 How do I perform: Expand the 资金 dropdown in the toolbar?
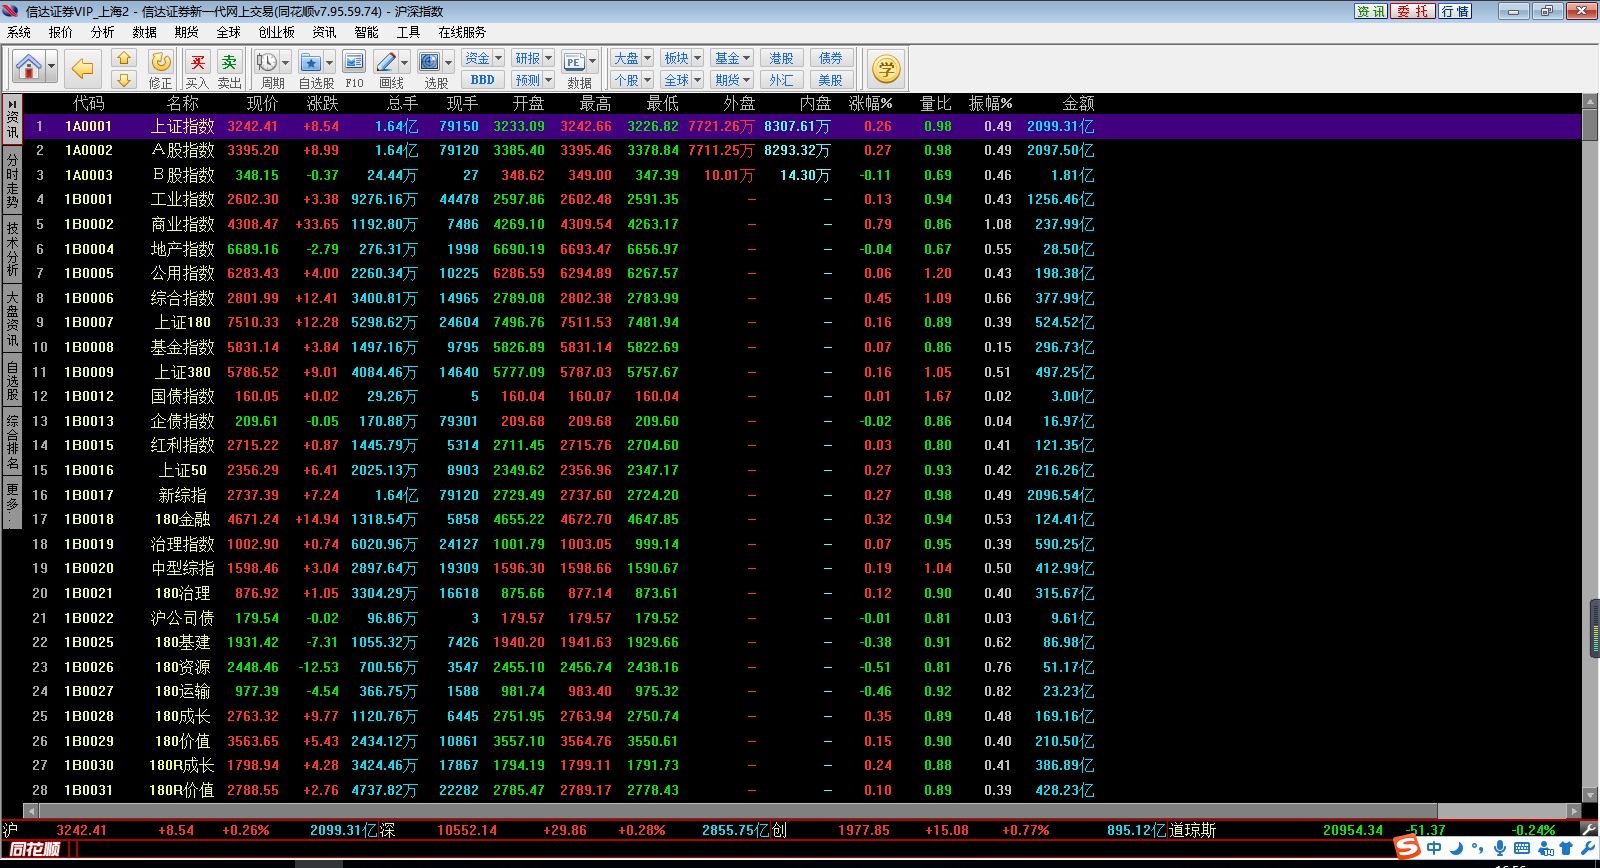[498, 58]
